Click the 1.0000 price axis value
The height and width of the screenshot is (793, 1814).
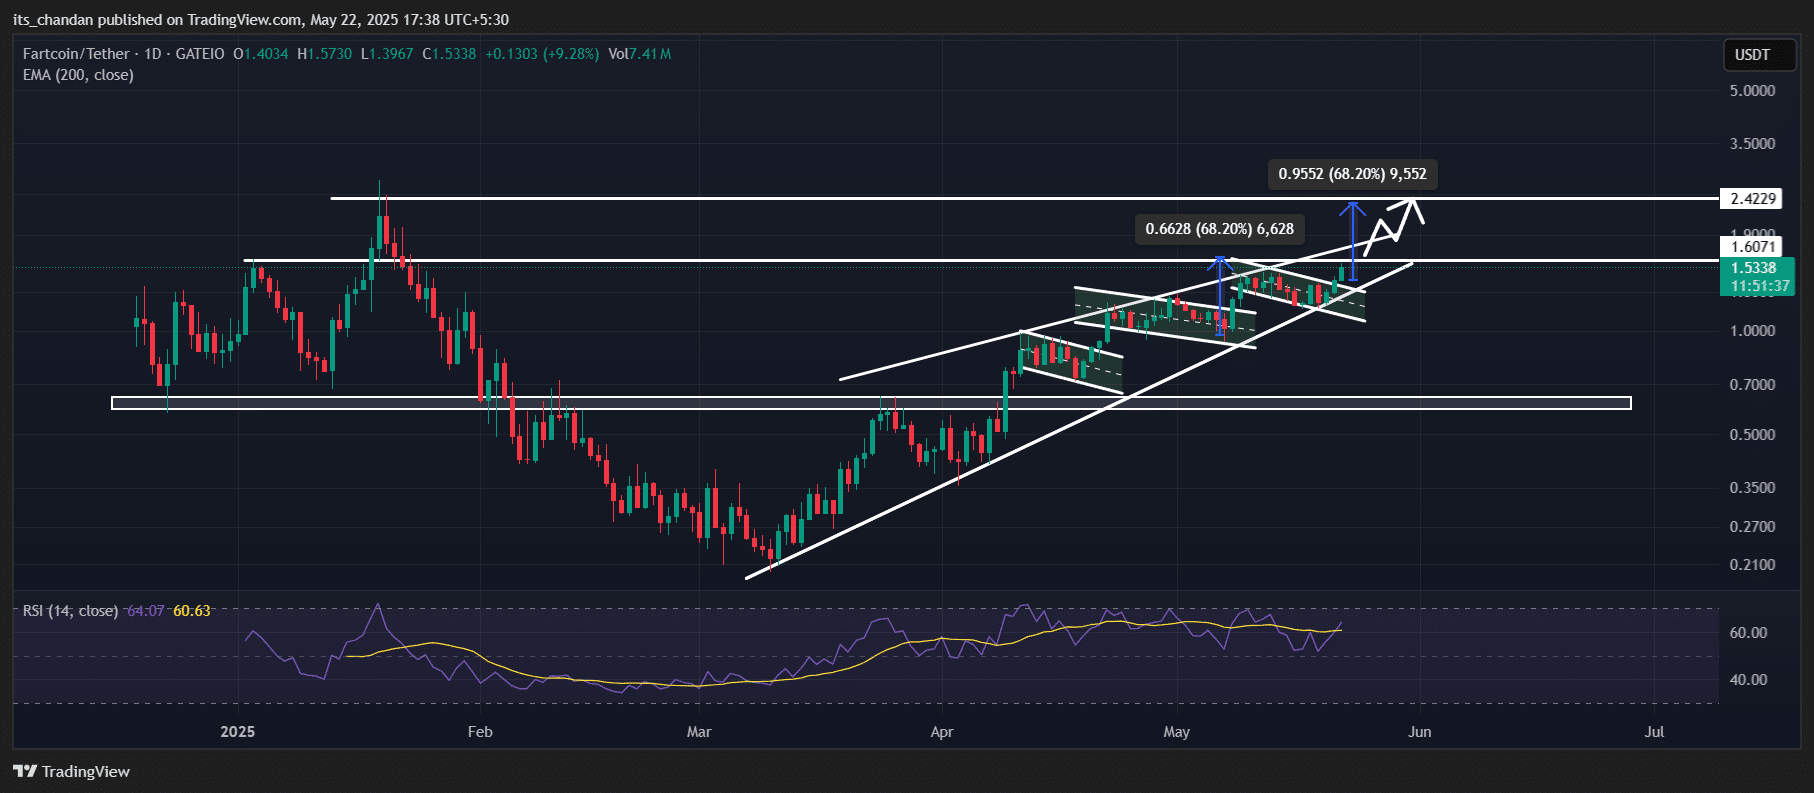pos(1752,331)
